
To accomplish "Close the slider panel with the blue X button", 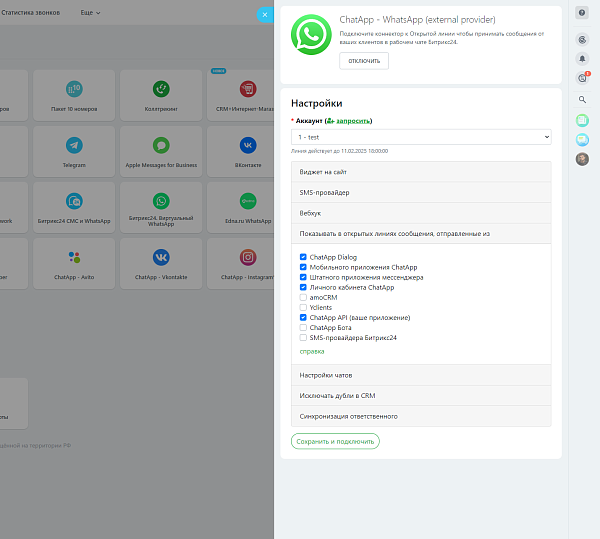I will pyautogui.click(x=265, y=15).
